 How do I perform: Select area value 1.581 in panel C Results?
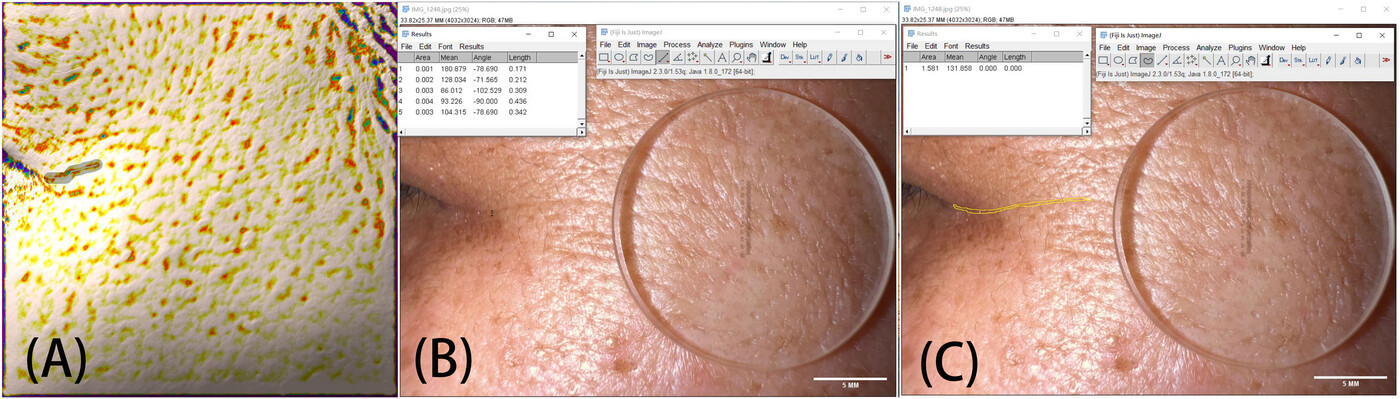coord(930,68)
